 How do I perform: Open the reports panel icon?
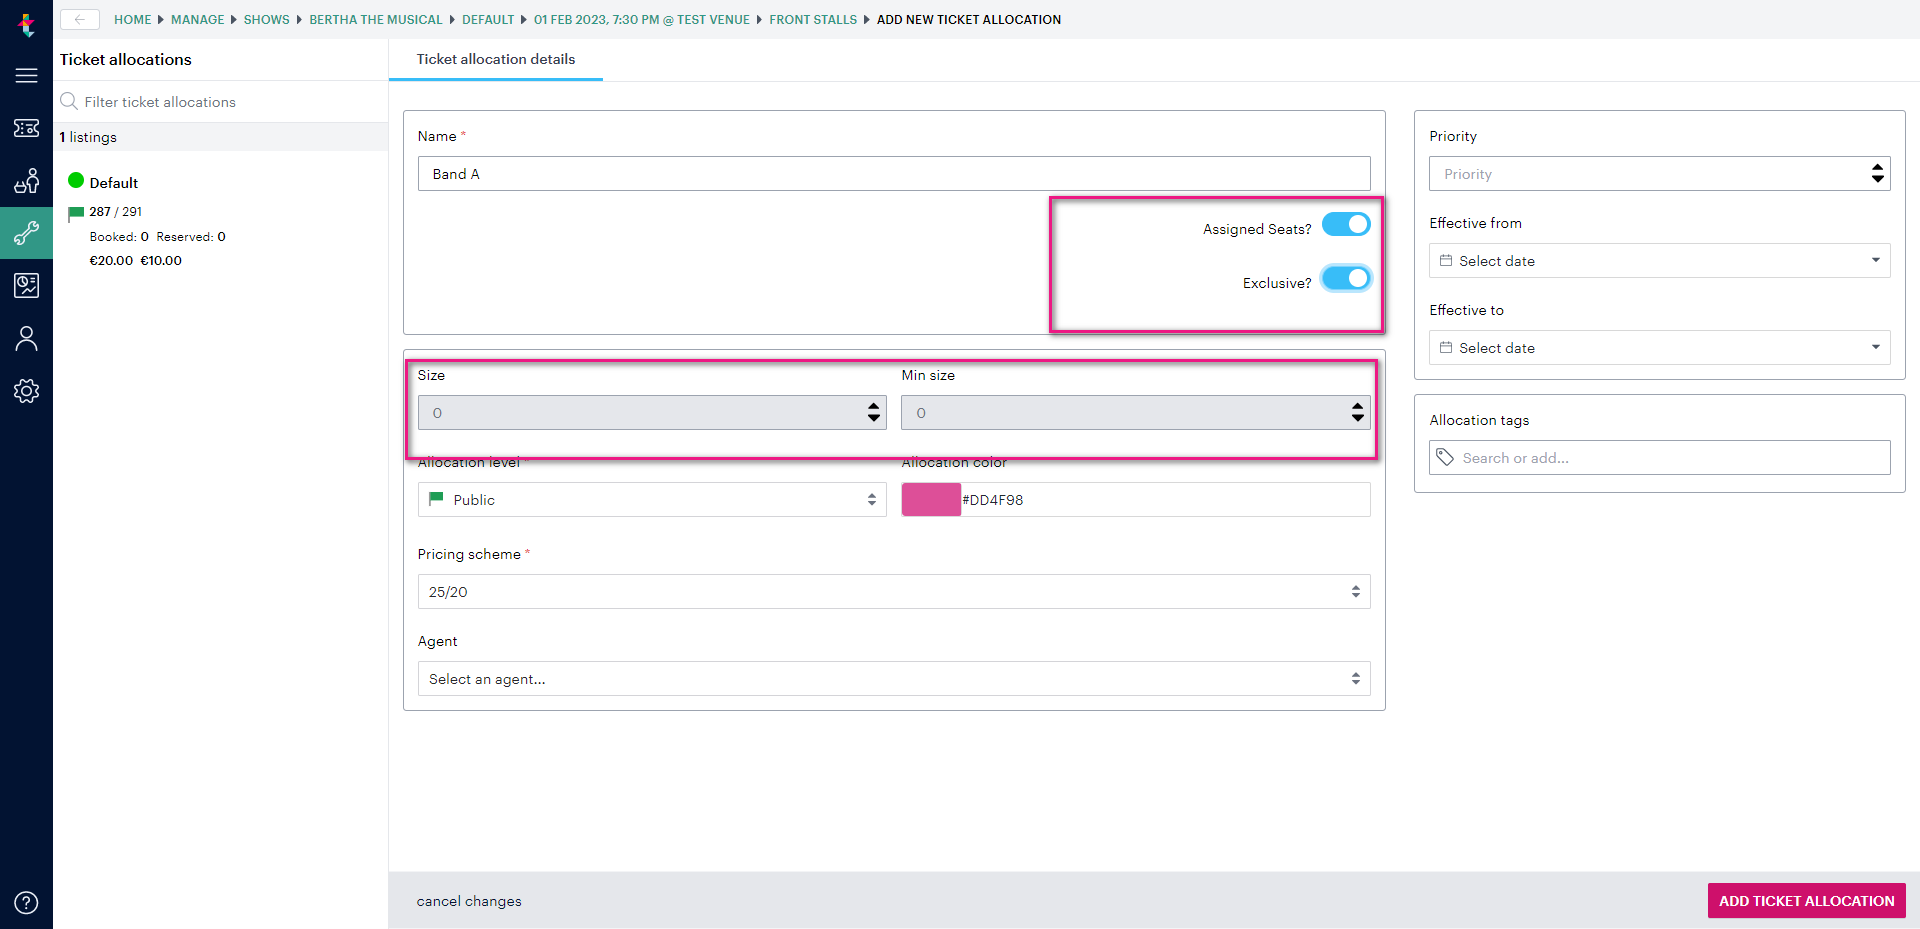click(x=27, y=285)
